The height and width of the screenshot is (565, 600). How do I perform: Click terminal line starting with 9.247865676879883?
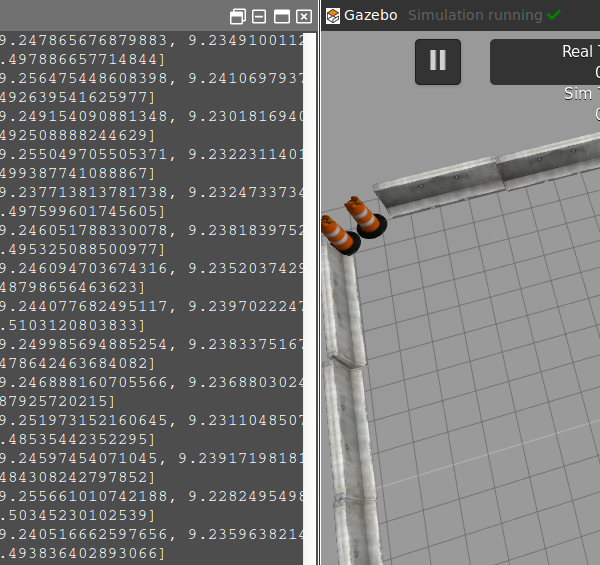(x=150, y=41)
